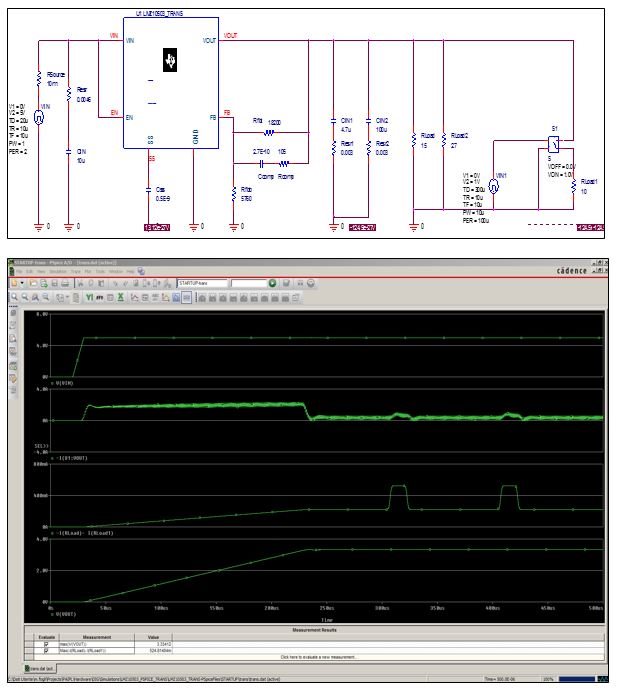Click the Rfbt 18200 resistor in schematic

(x=269, y=132)
